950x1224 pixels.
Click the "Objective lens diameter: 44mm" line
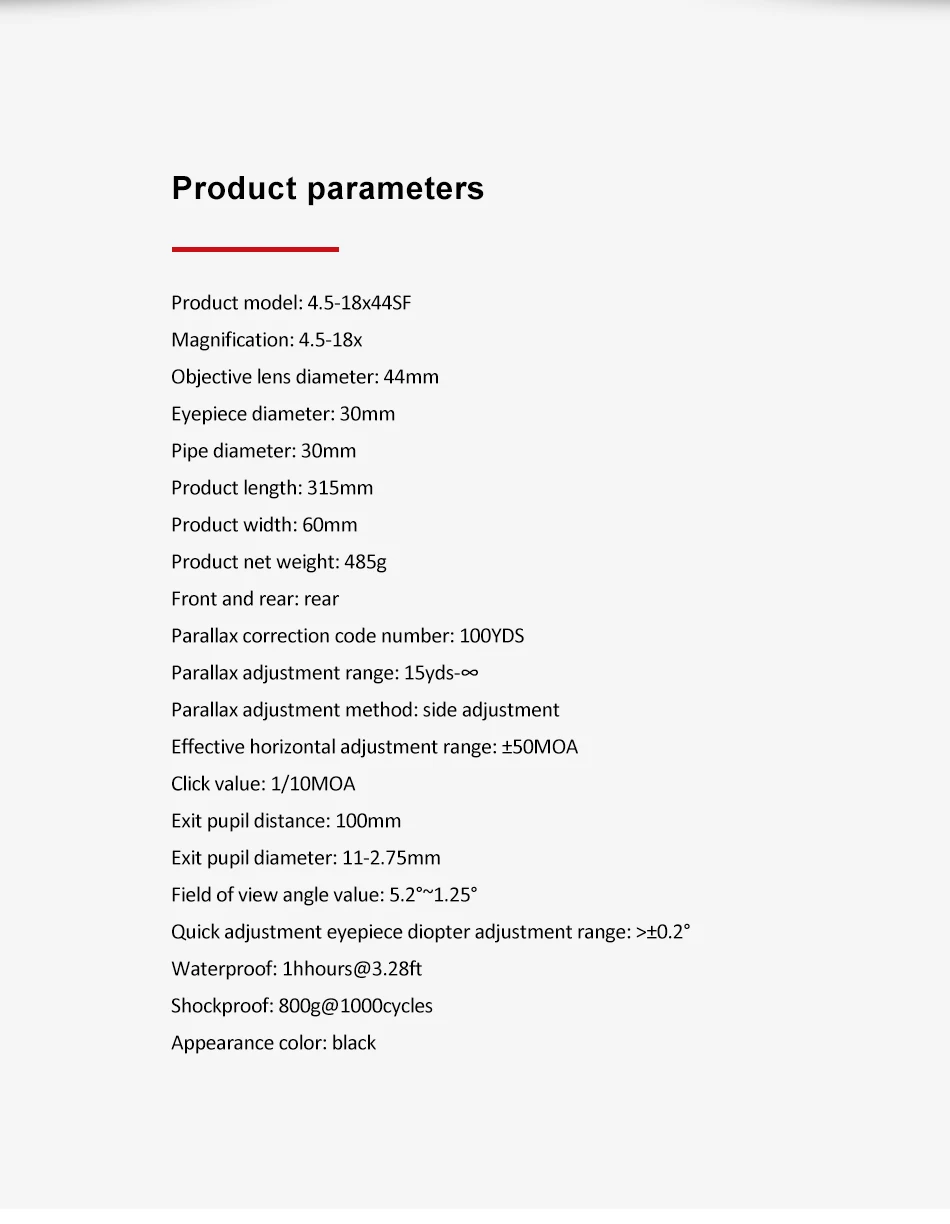tap(305, 377)
